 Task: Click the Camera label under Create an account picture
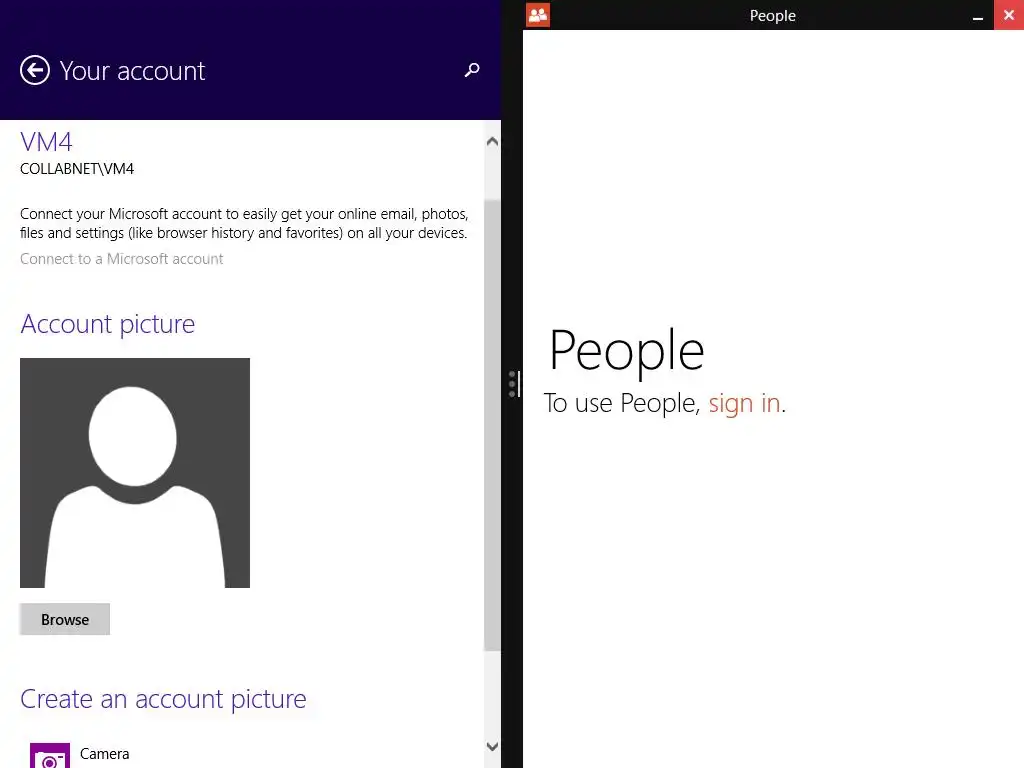pos(104,754)
